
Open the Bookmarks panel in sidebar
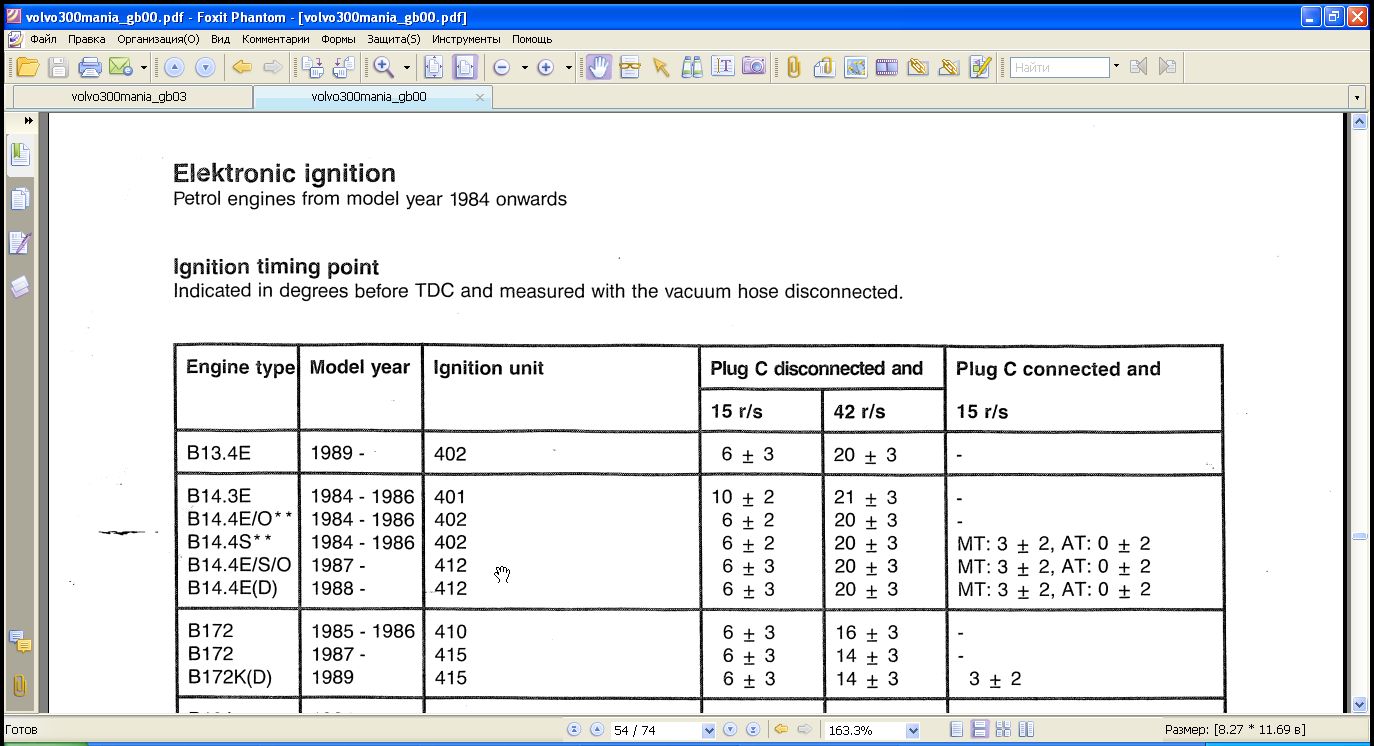(x=20, y=155)
